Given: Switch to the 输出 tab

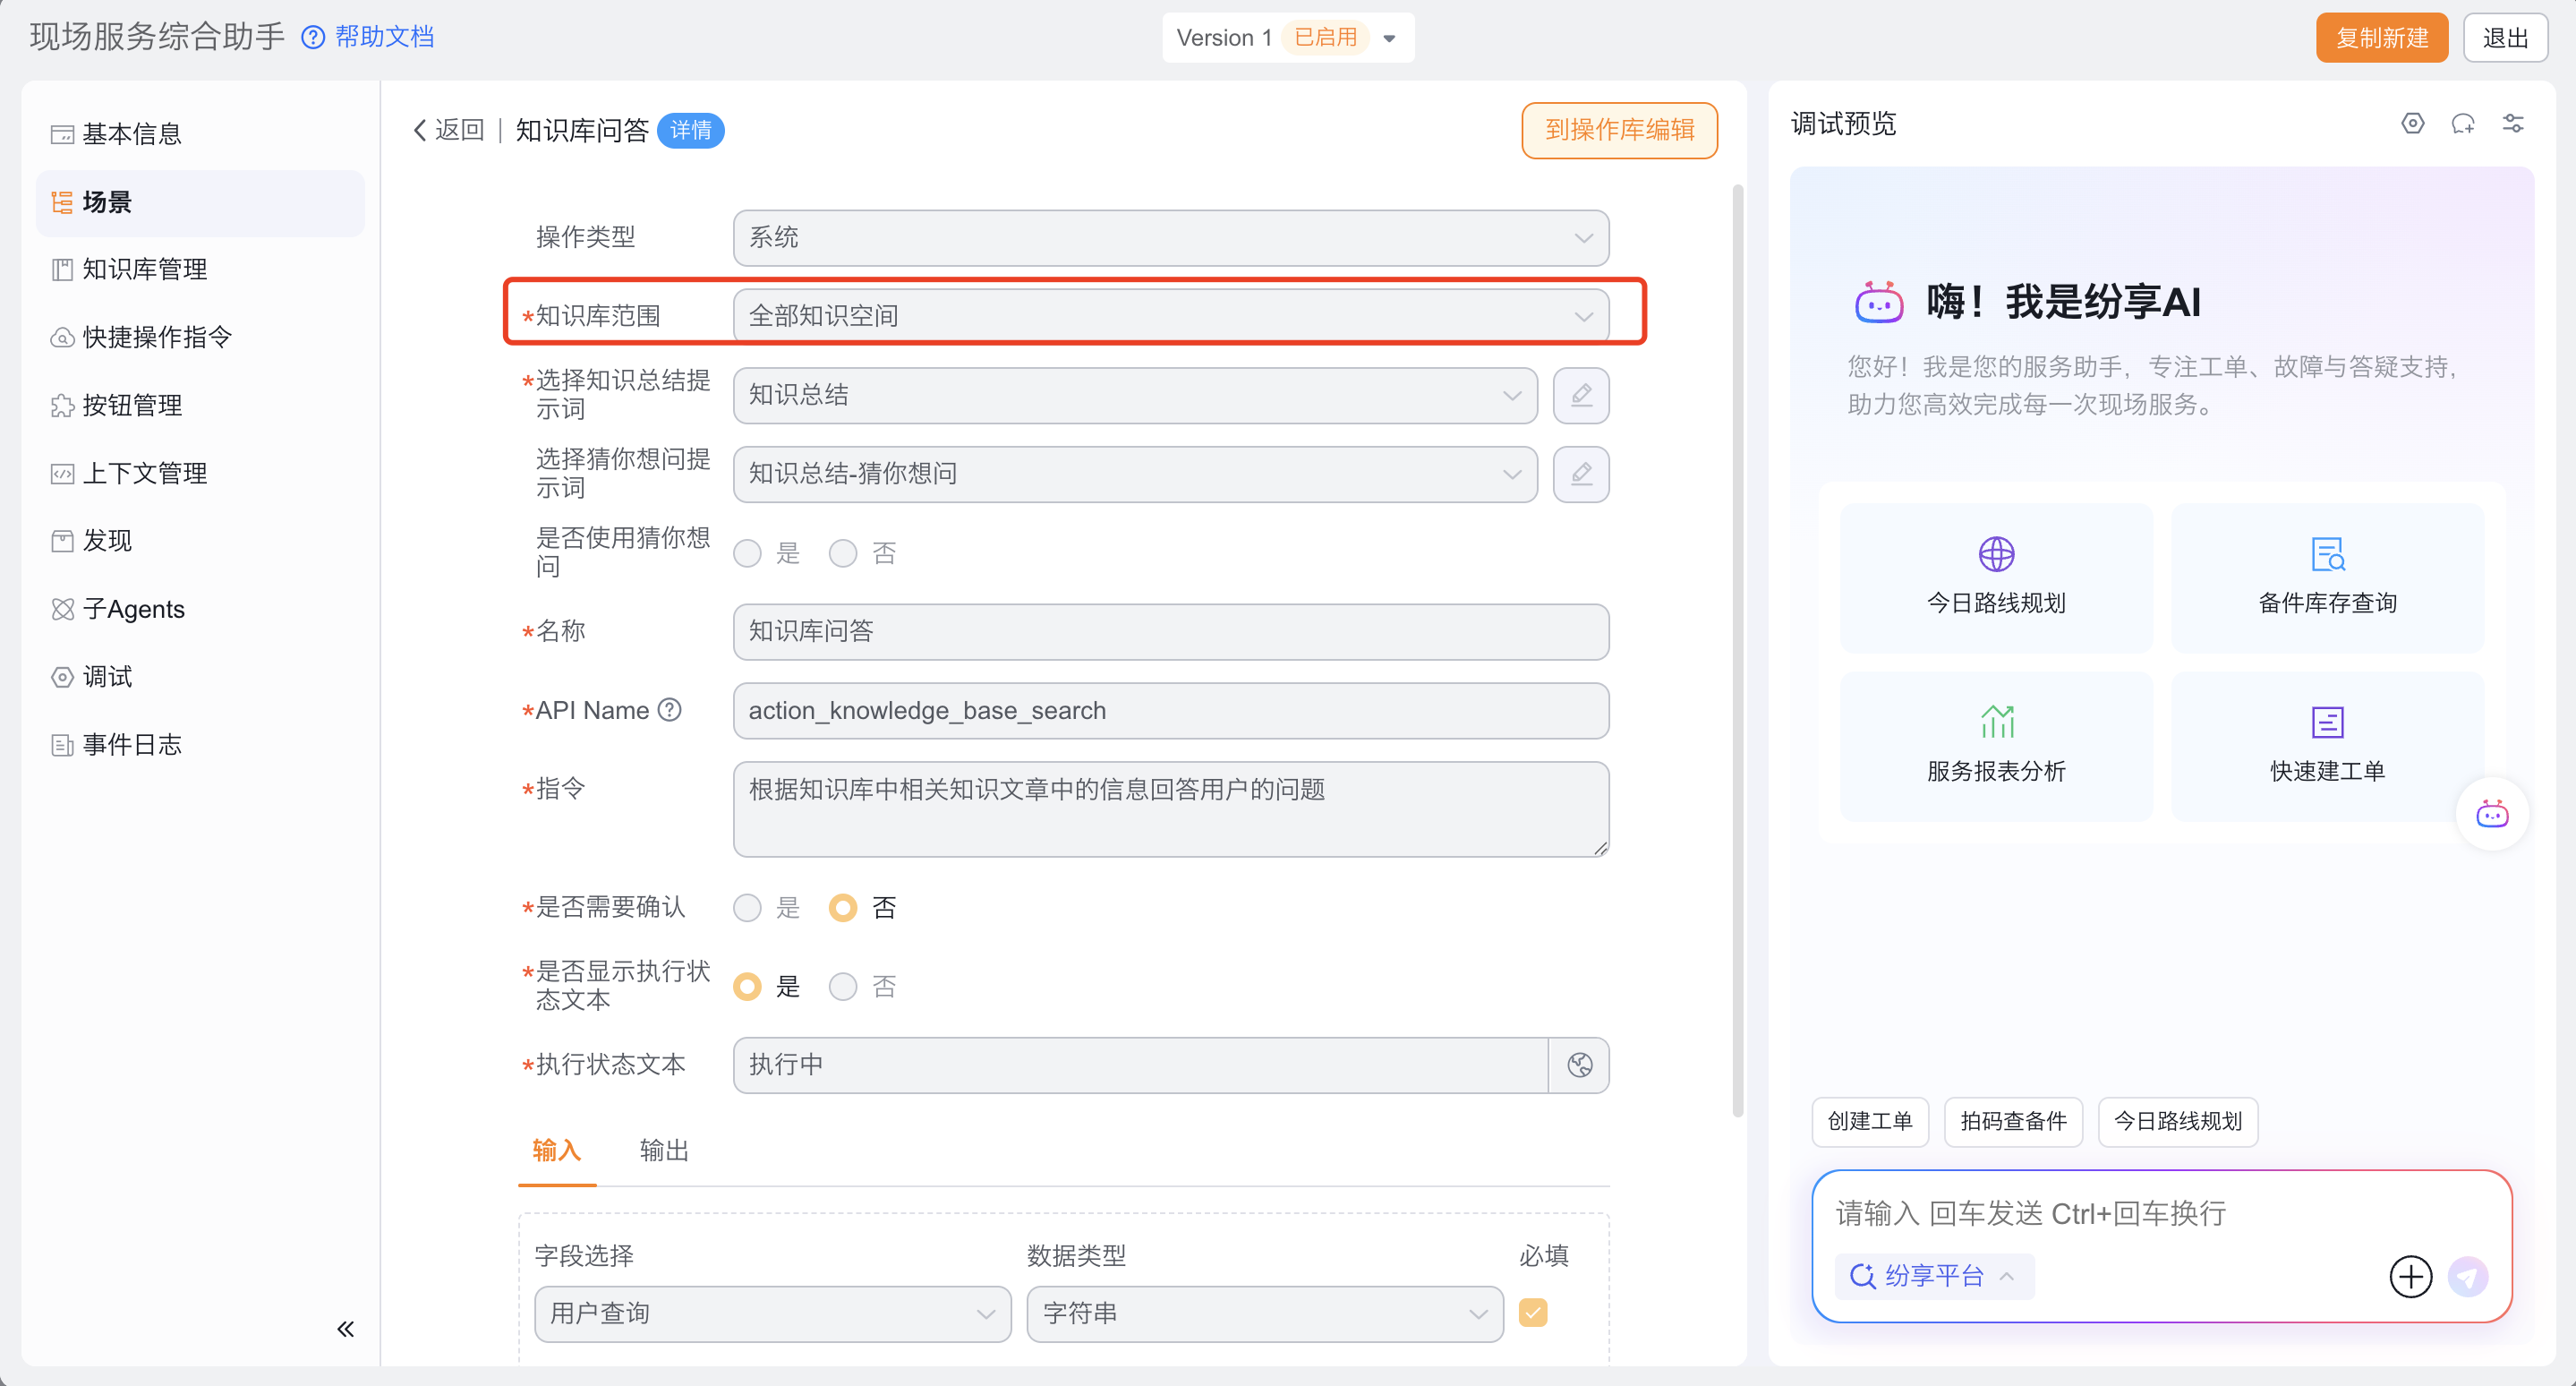Looking at the screenshot, I should (664, 1150).
